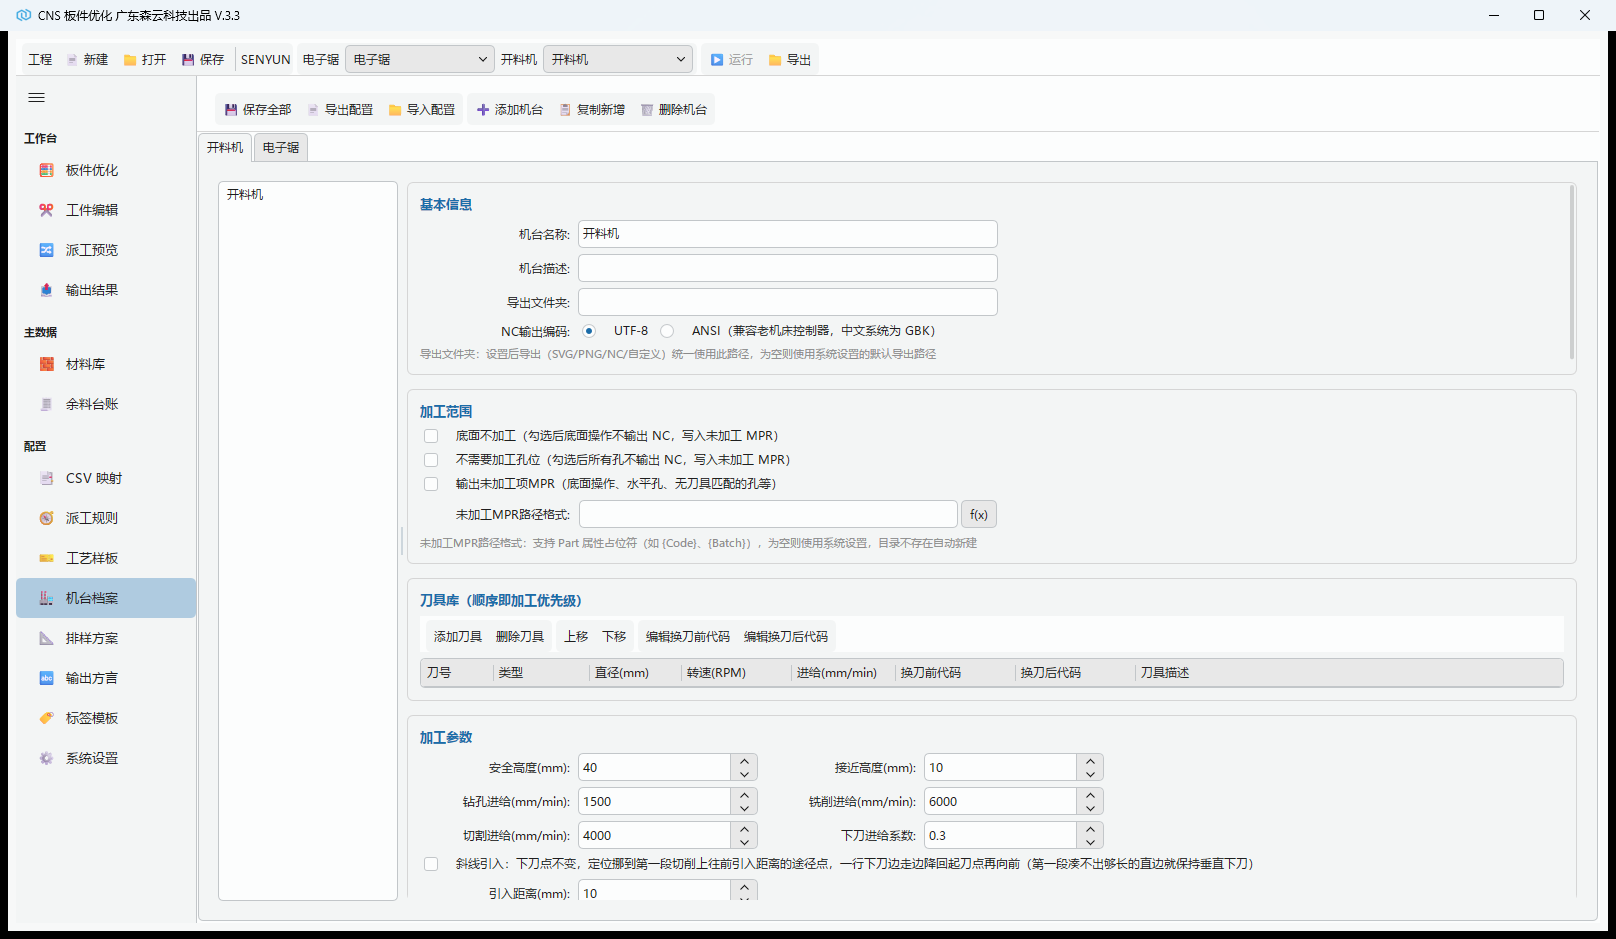This screenshot has height=939, width=1616.
Task: Open the 材料库 material library
Action: [106, 364]
